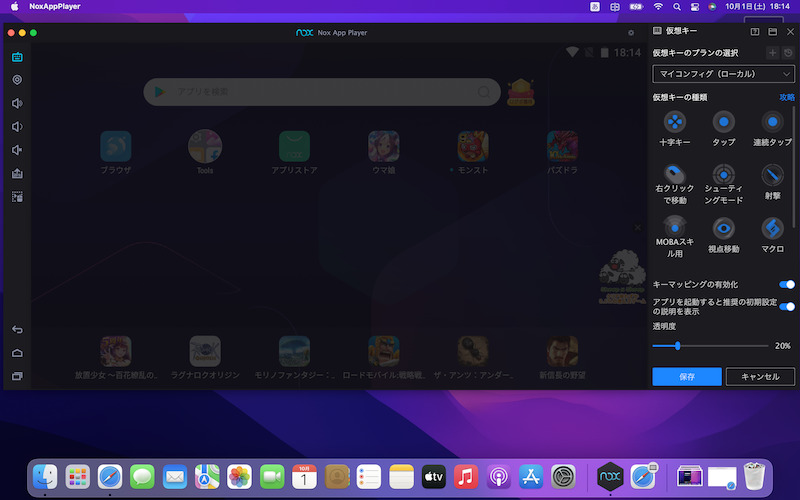The height and width of the screenshot is (500, 800).
Task: Toggle the recommended initial settings guide switch
Action: [787, 307]
